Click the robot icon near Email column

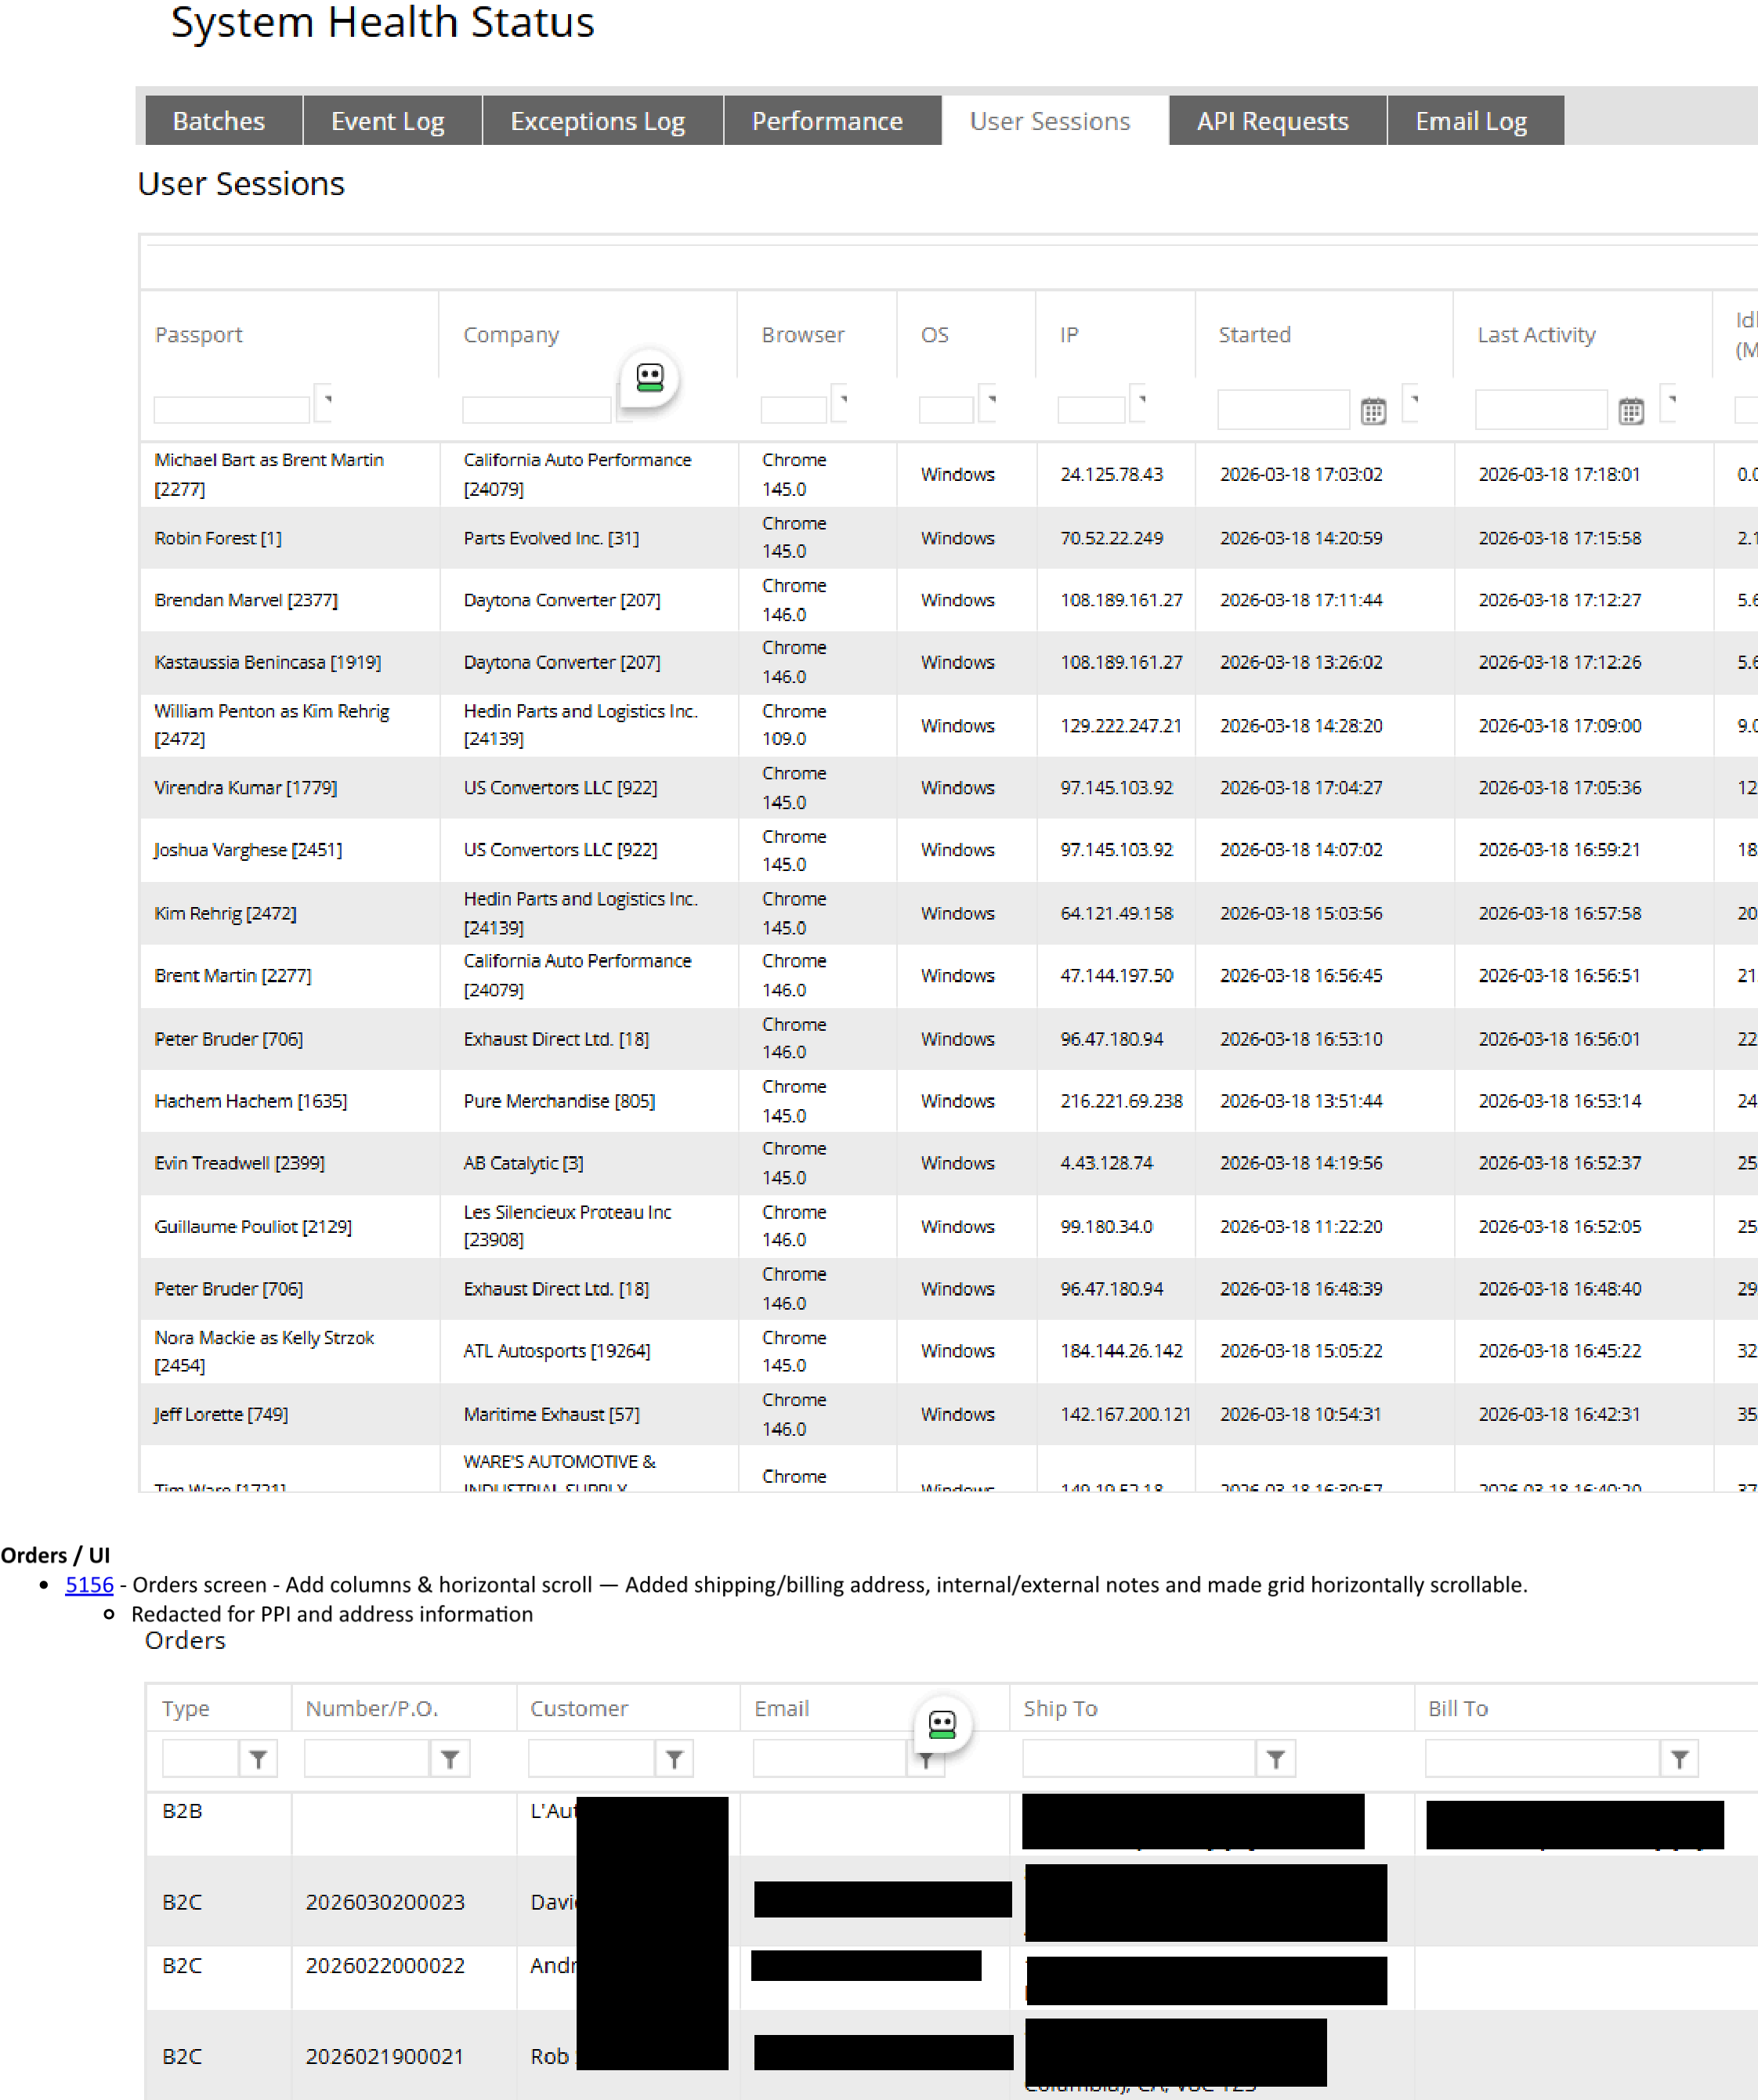pos(942,1724)
